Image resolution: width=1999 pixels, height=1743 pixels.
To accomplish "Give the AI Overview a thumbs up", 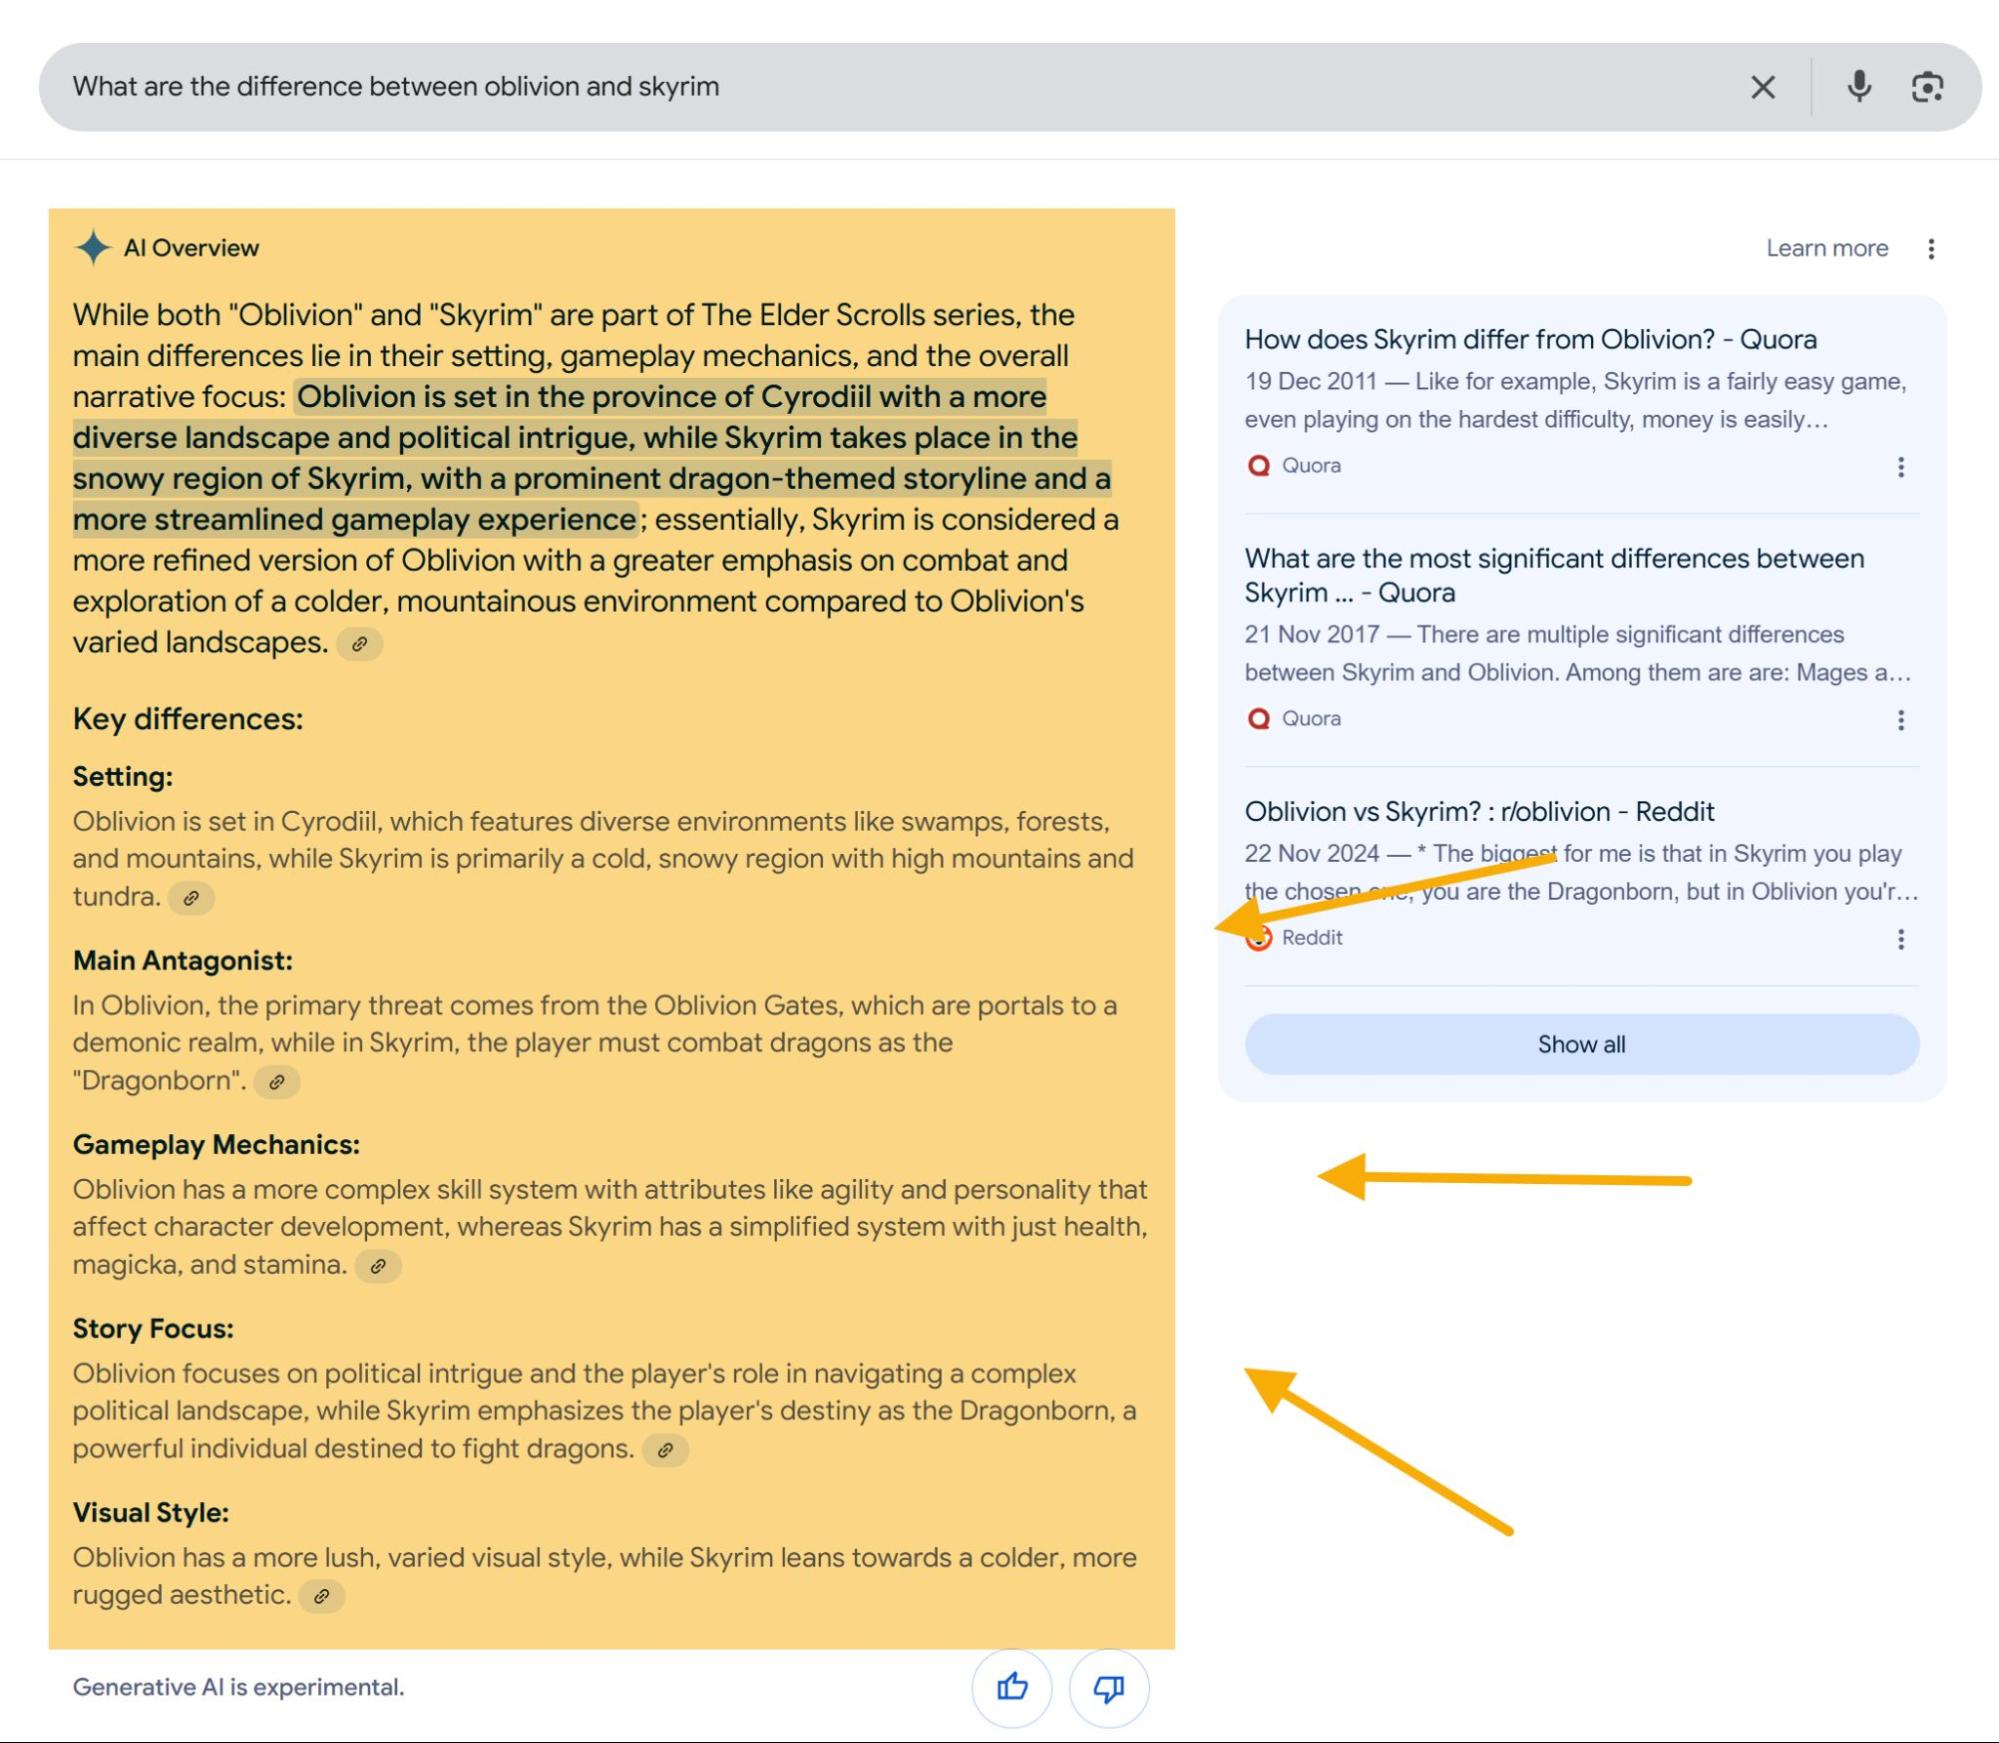I will point(1011,1687).
